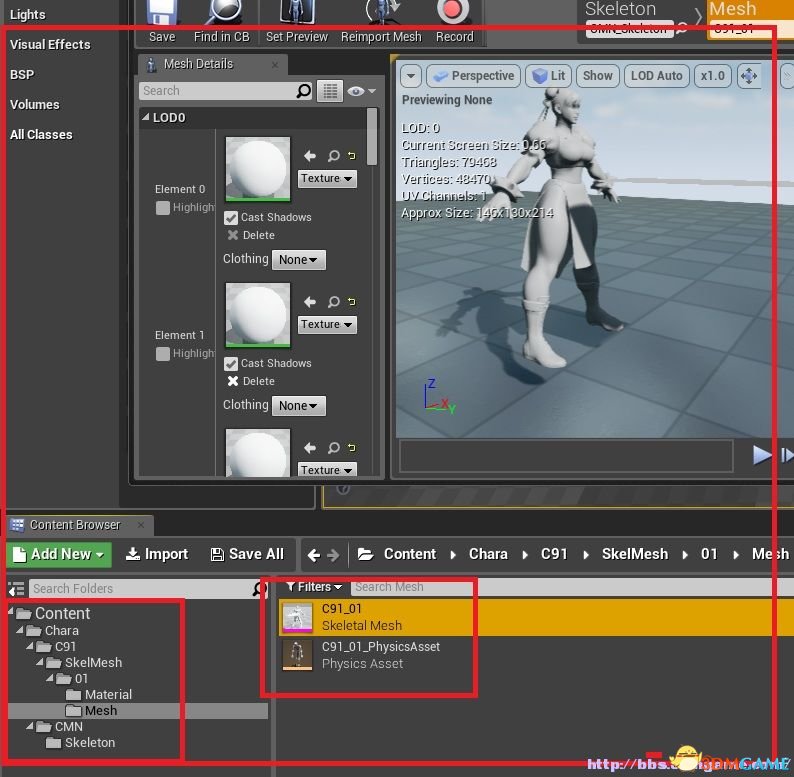Viewport: 794px width, 777px height.
Task: Uncheck Cast Shadows for Element 1
Action: [x=231, y=364]
